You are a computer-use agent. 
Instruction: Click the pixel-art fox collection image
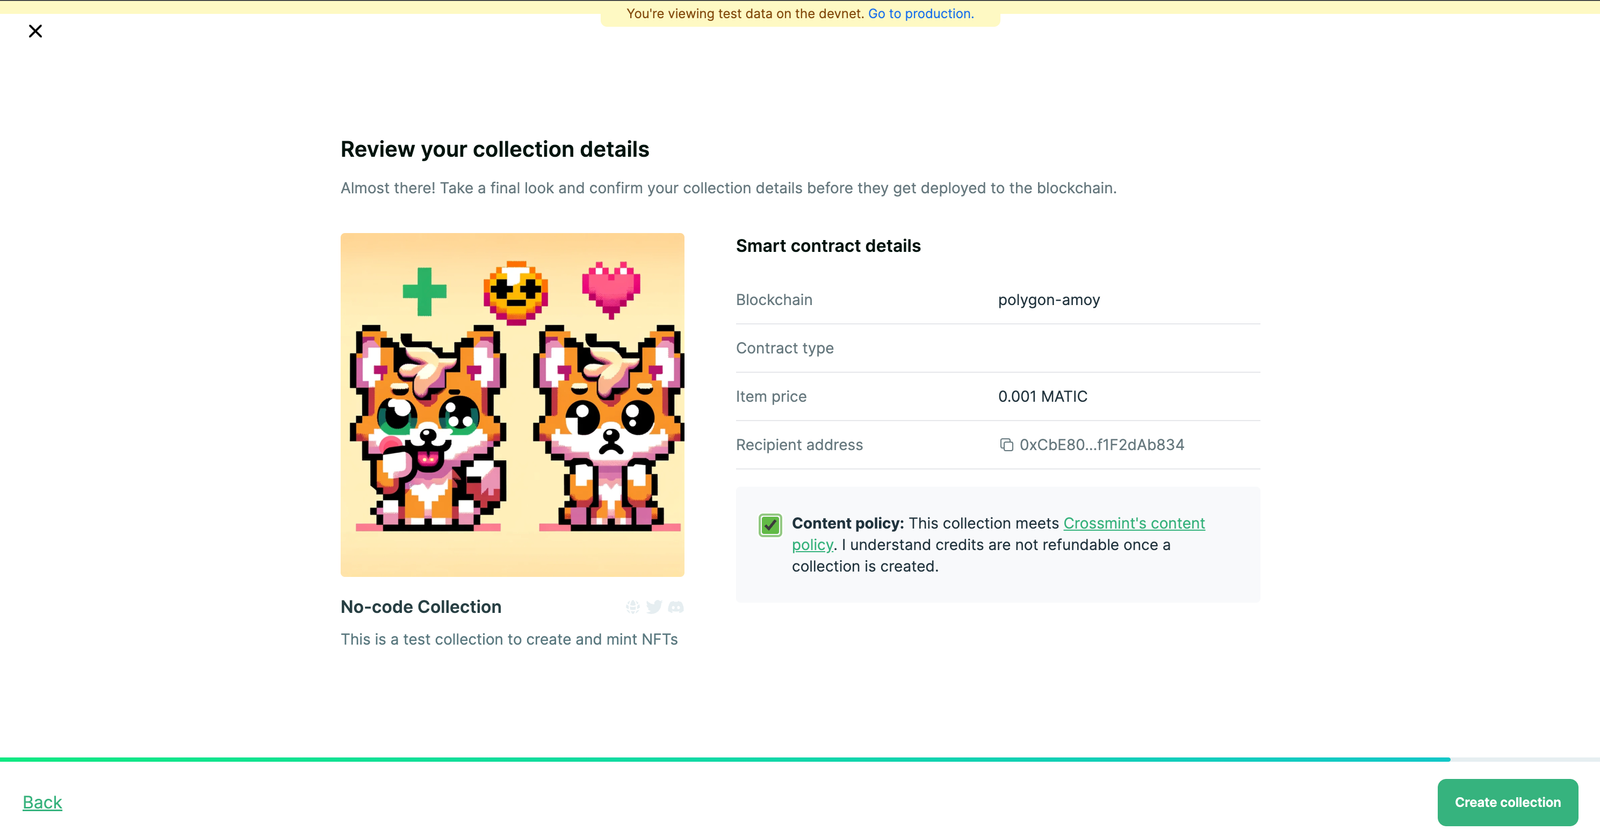click(x=512, y=404)
